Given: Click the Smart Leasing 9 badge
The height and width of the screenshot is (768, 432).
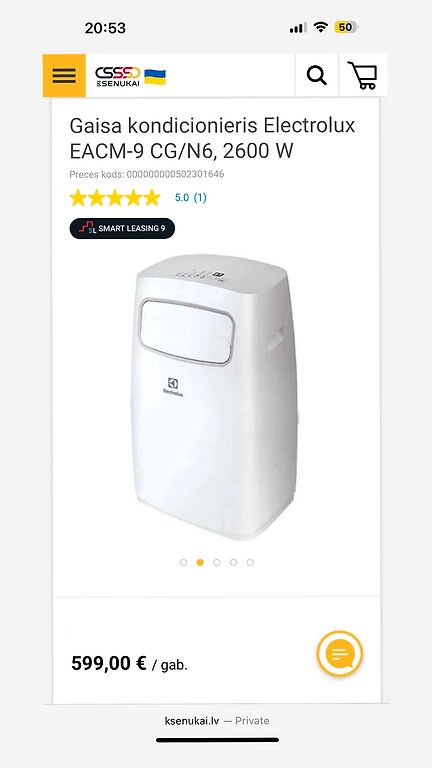Looking at the screenshot, I should click(122, 228).
